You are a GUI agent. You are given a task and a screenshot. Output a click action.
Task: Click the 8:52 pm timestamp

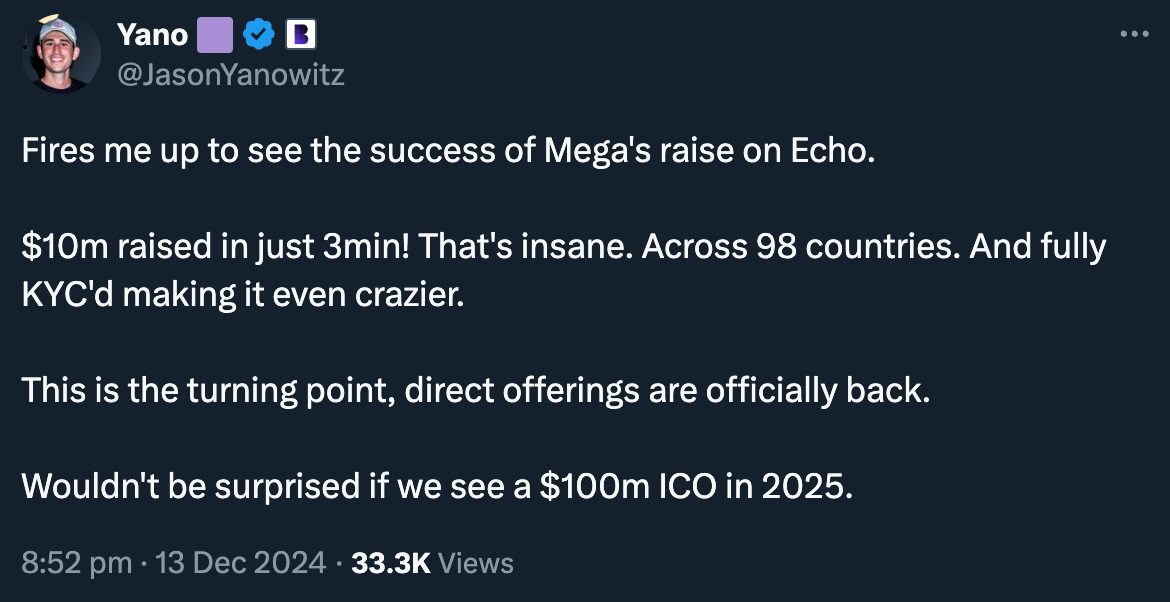(x=77, y=562)
